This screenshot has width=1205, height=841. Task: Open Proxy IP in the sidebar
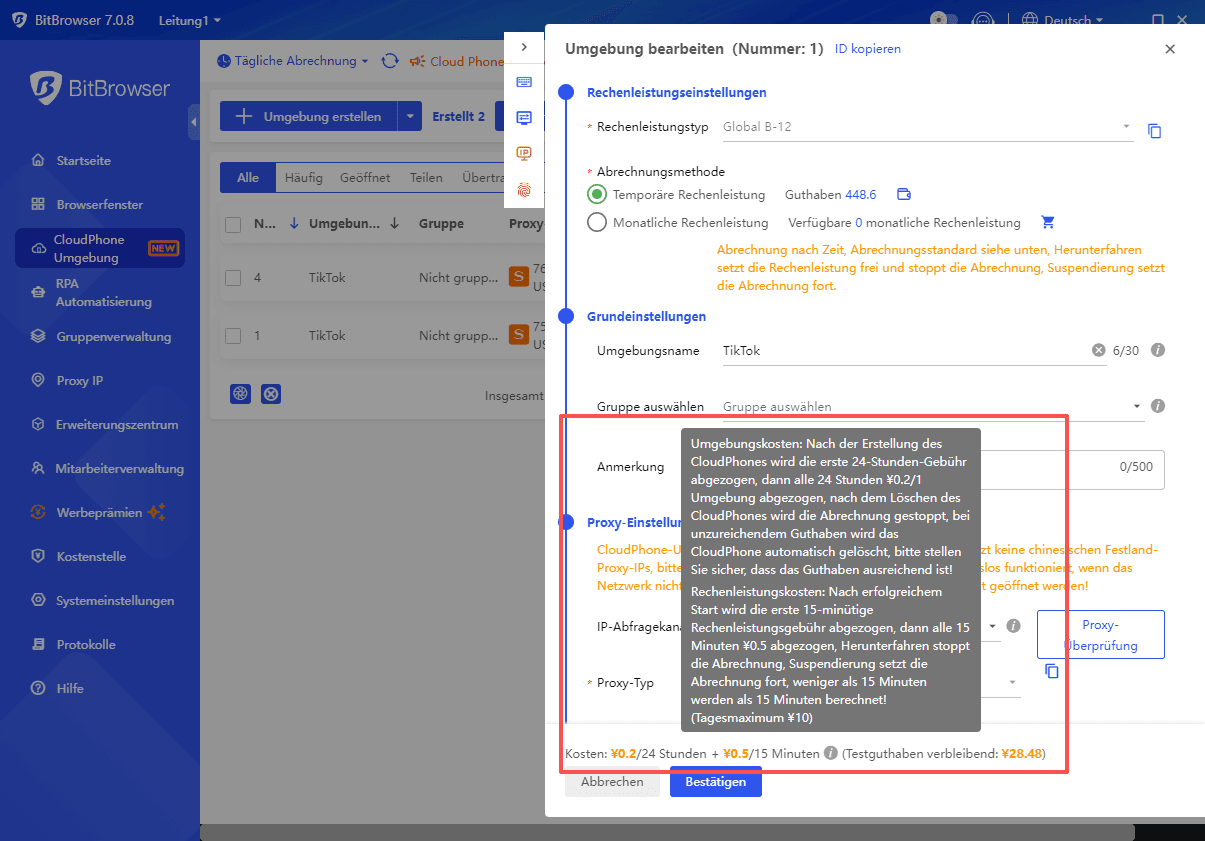tap(80, 381)
